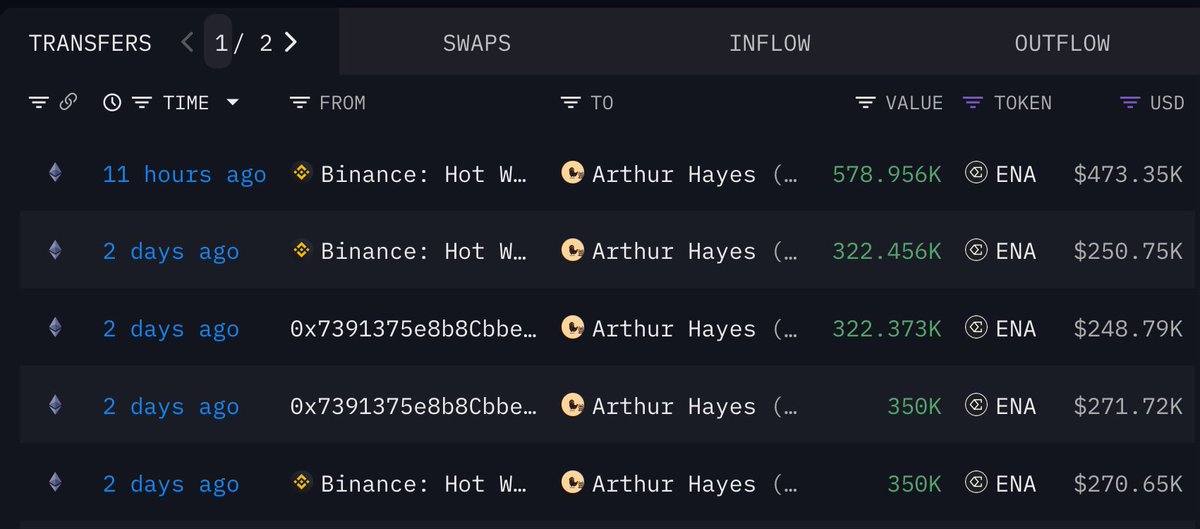Toggle the filter icon next to TO
Viewport: 1200px width, 529px height.
[x=571, y=102]
